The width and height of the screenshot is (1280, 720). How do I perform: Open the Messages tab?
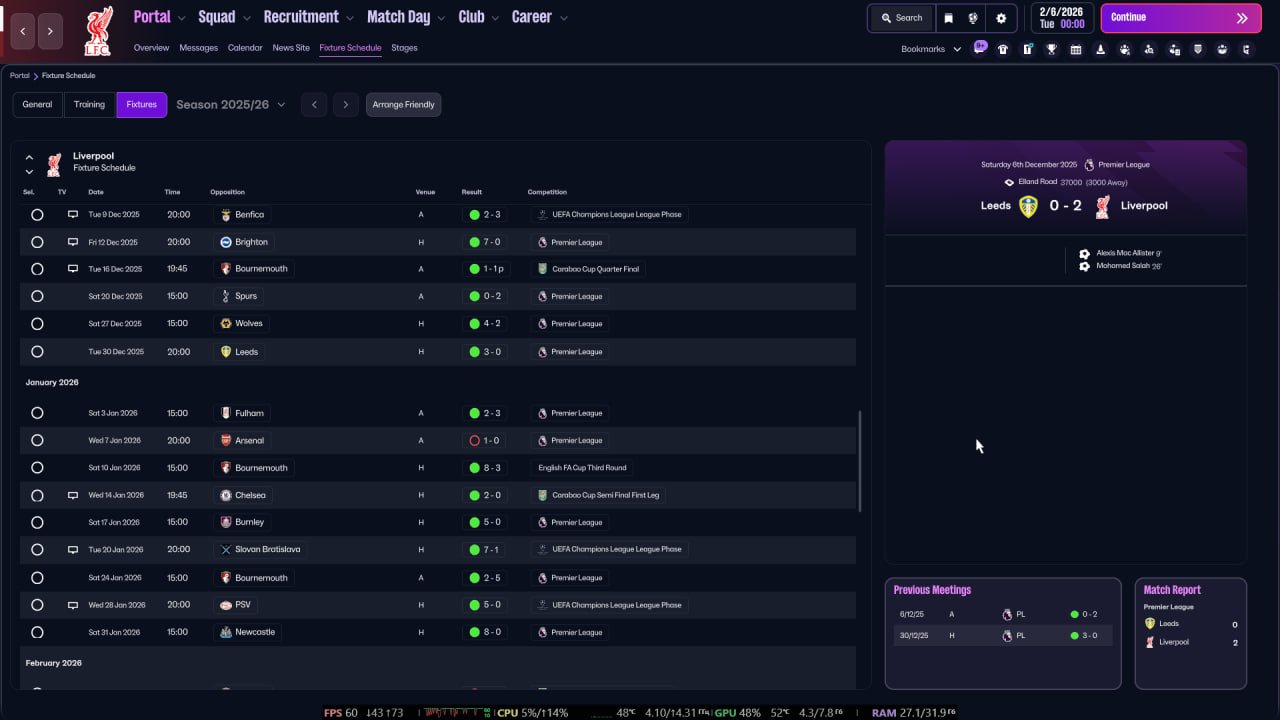click(198, 48)
